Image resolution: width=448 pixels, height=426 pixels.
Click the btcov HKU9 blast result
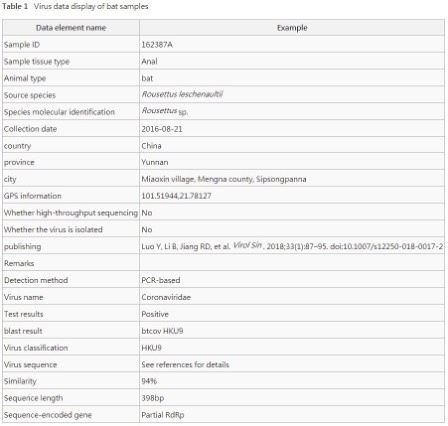click(x=162, y=331)
